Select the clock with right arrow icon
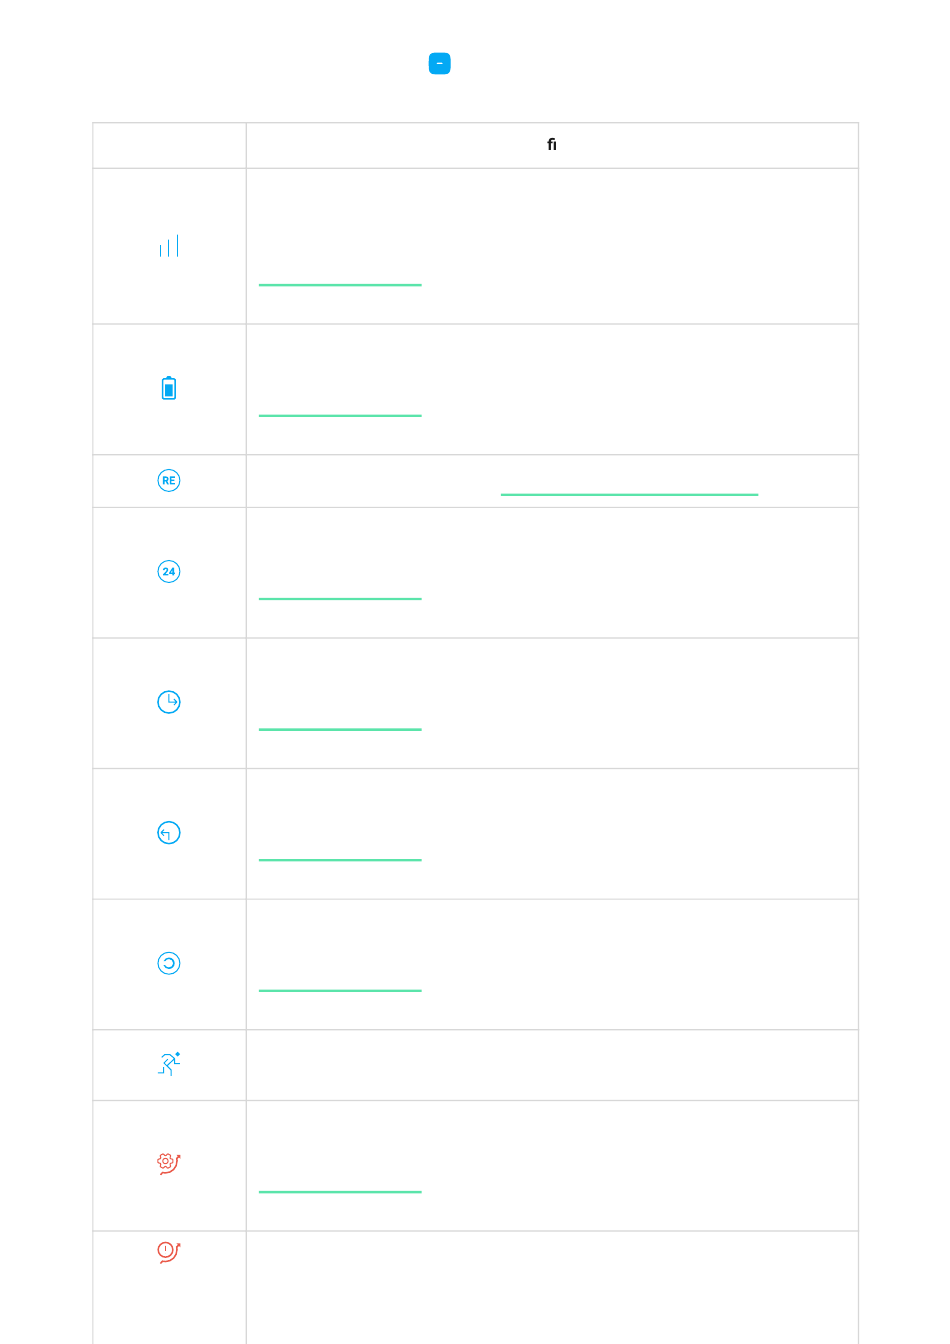The image size is (950, 1344). pos(169,702)
